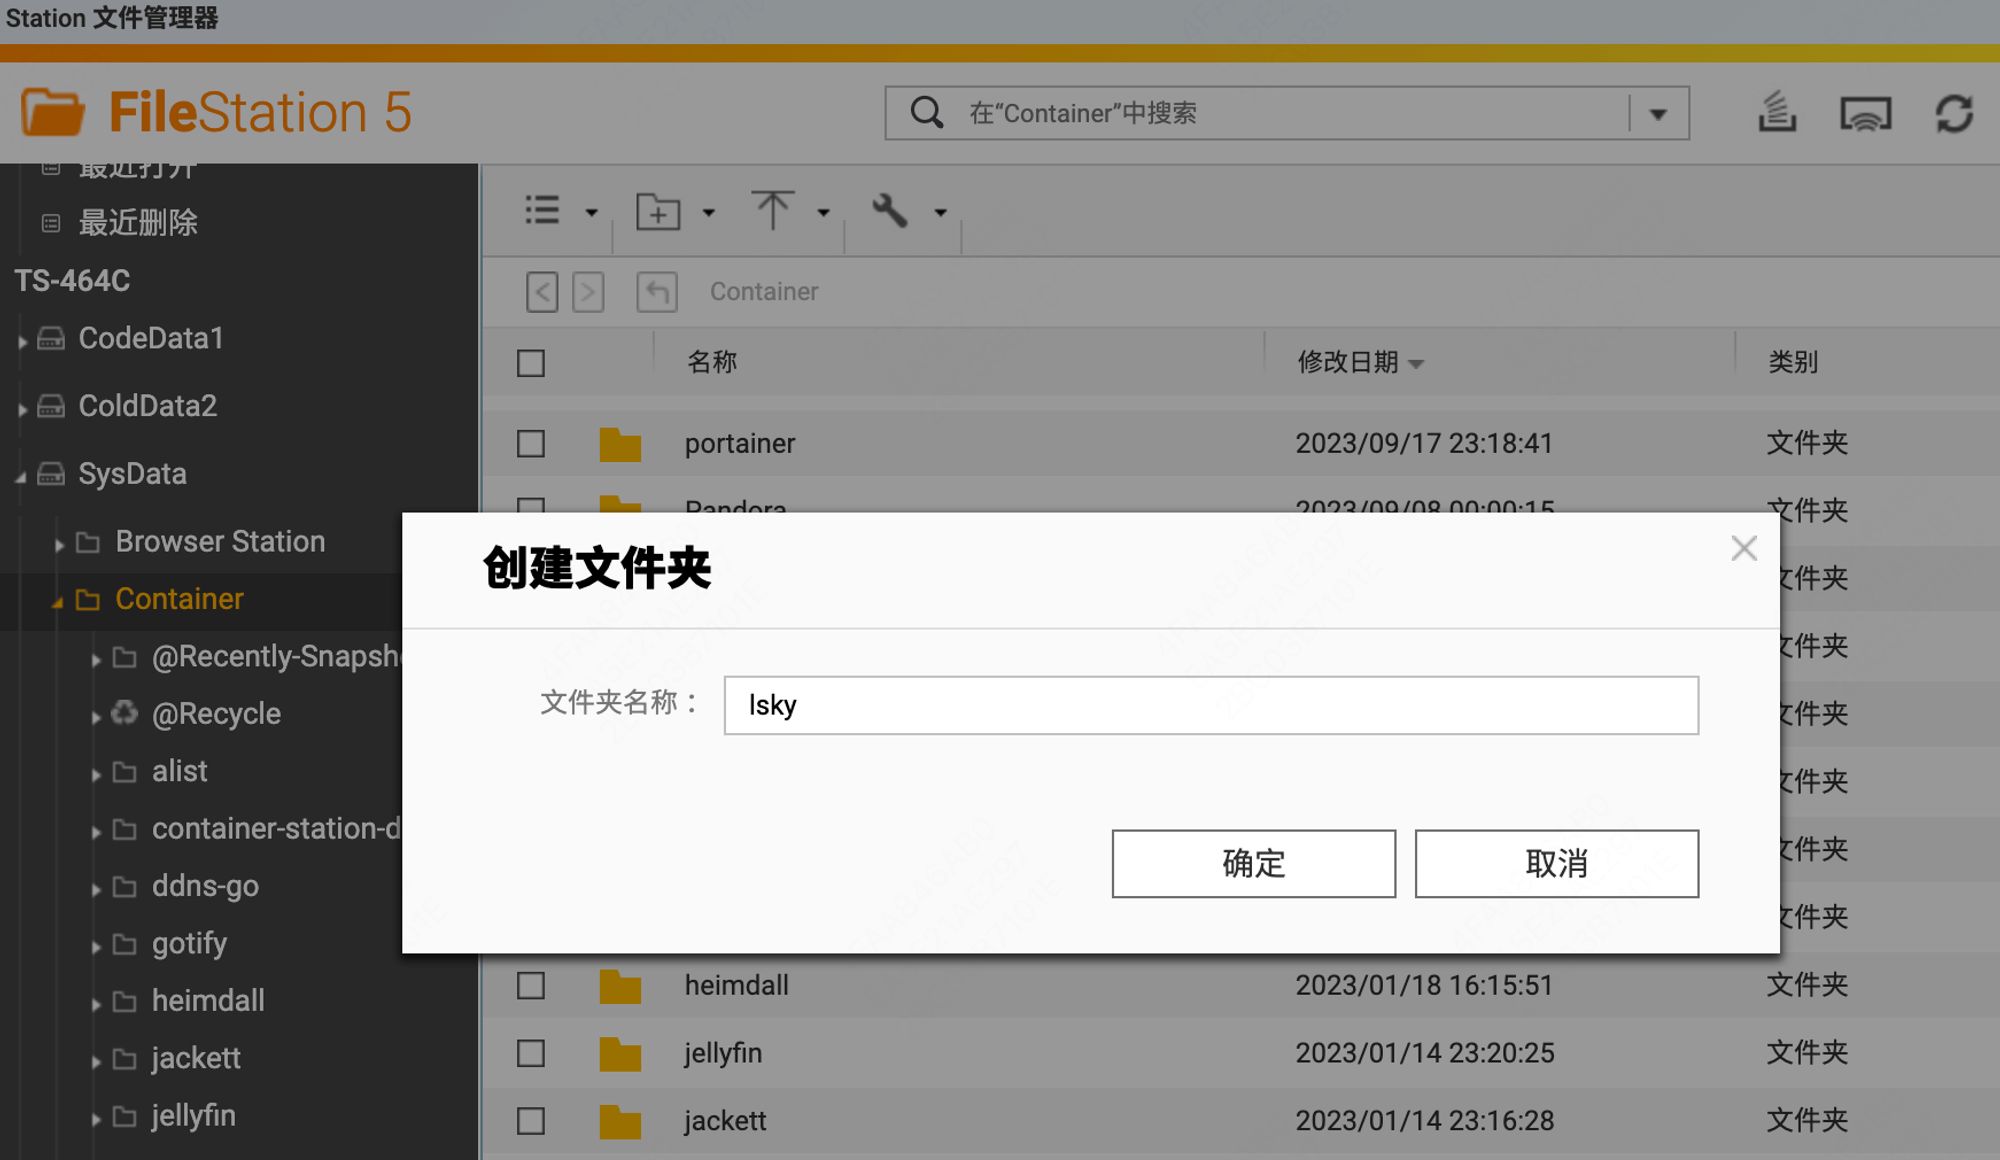Expand the Browser Station folder node
The image size is (2000, 1160).
pos(59,544)
